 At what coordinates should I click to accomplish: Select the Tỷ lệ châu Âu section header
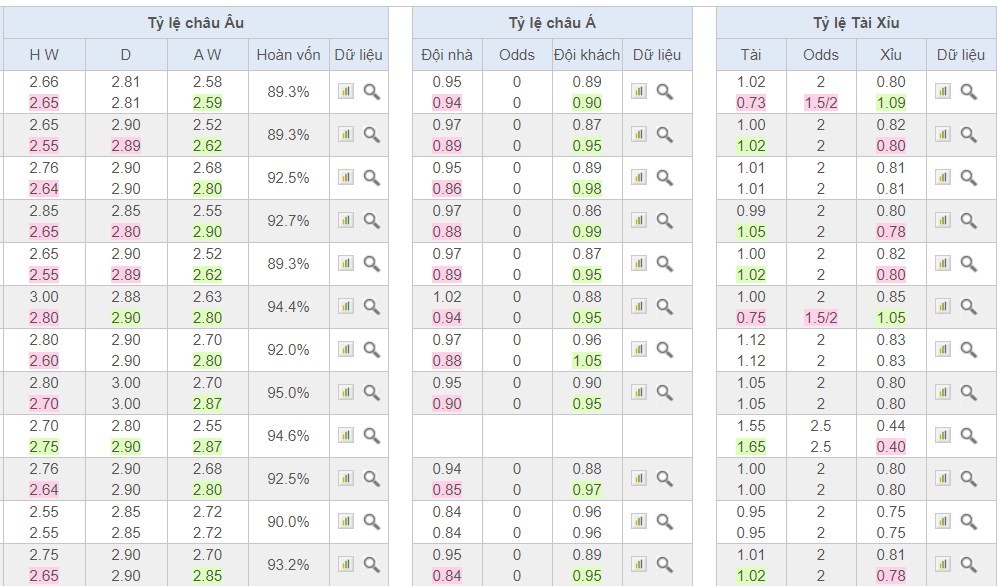194,23
